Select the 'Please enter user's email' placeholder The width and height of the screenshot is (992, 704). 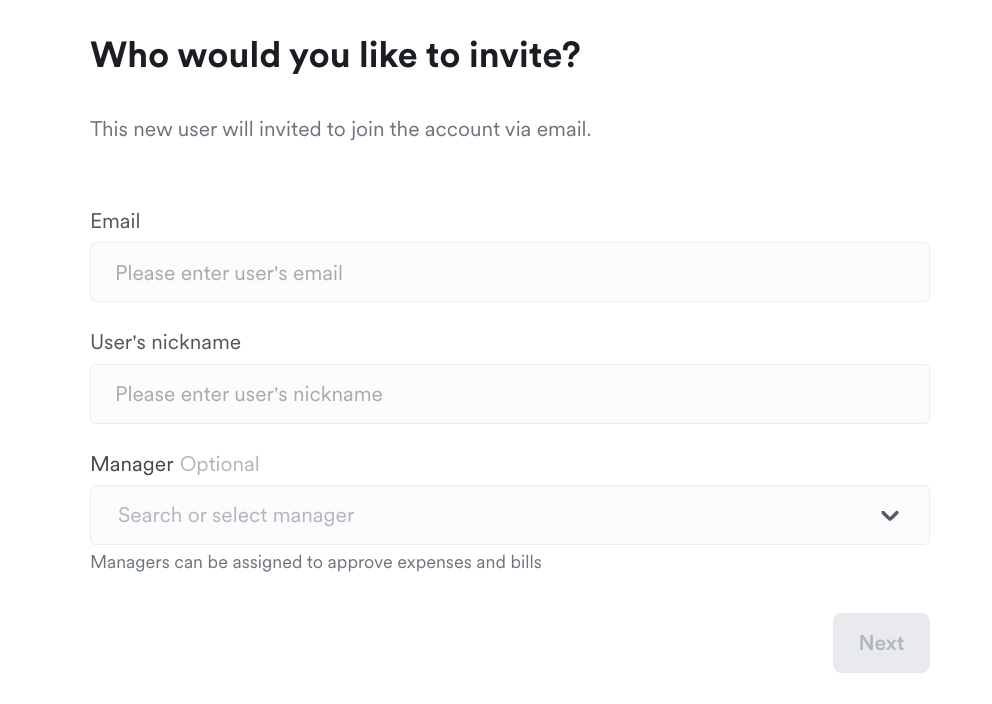point(229,273)
